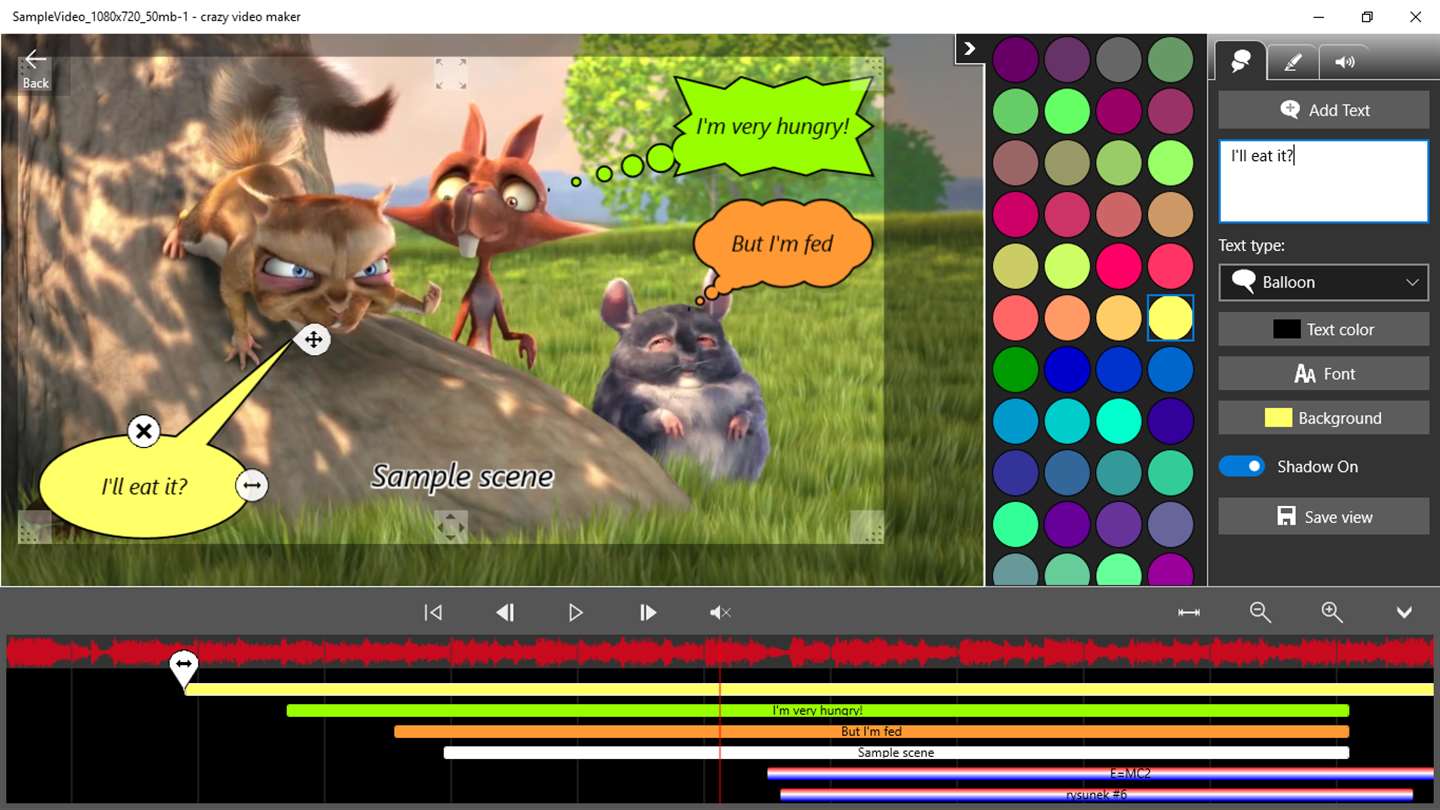Switch to the text balloon tab
This screenshot has height=810, width=1440.
1240,62
